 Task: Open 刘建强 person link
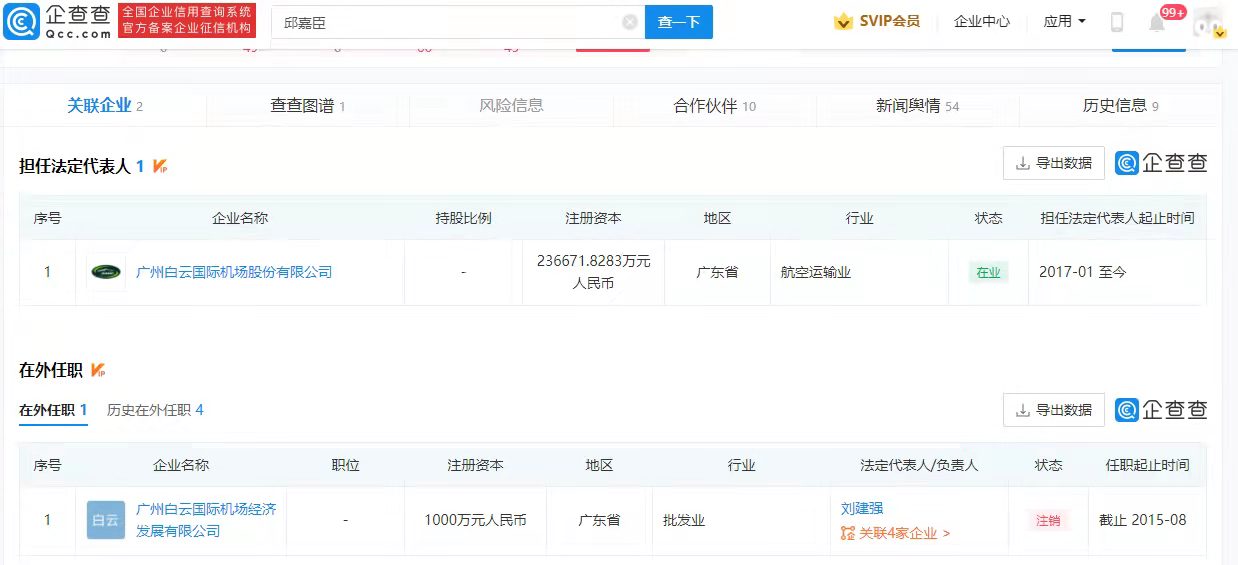862,509
